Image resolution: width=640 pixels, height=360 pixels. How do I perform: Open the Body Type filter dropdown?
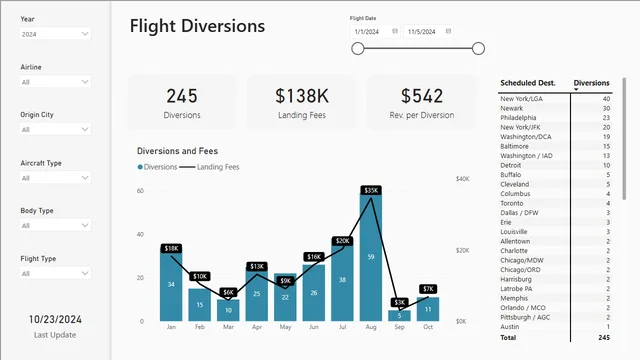(x=56, y=225)
